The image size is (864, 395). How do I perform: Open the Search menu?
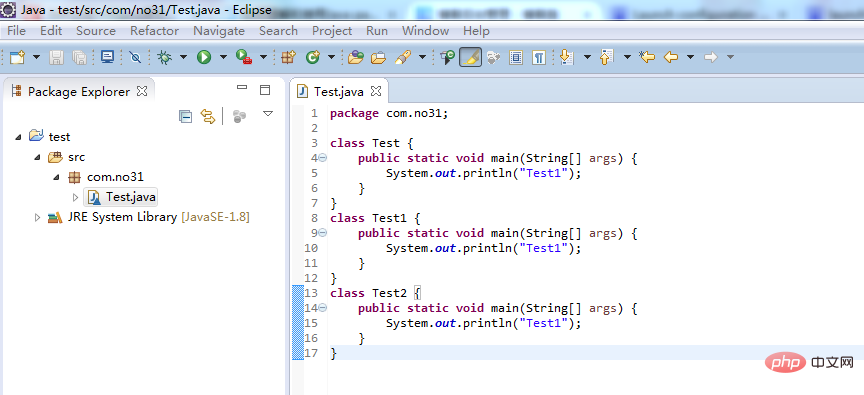[278, 31]
